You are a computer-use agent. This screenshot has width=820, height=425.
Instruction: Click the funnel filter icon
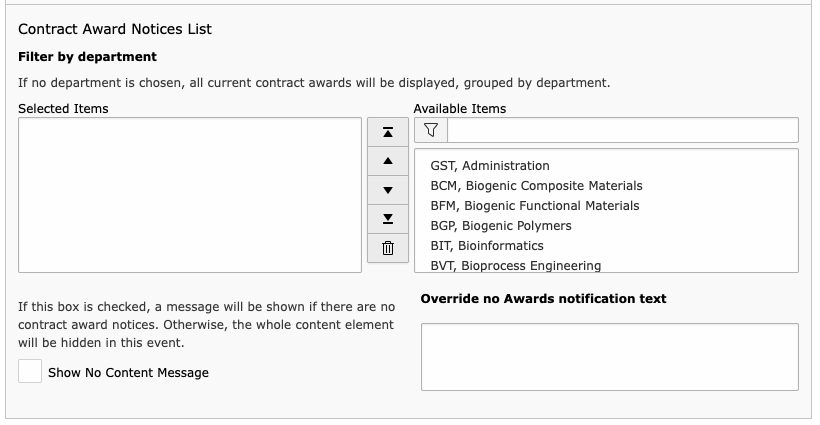(431, 130)
